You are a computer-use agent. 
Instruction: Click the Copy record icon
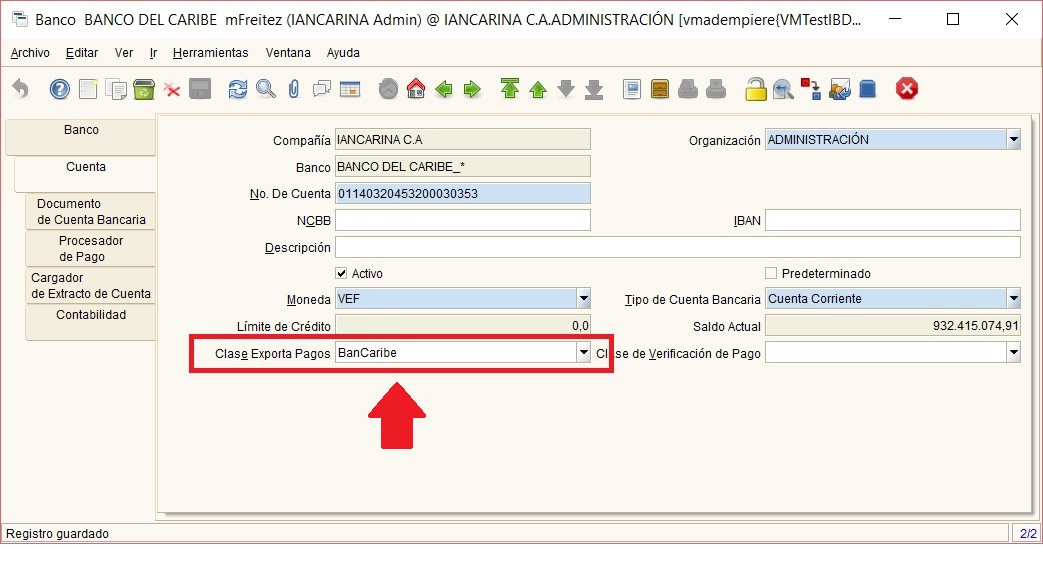point(116,88)
